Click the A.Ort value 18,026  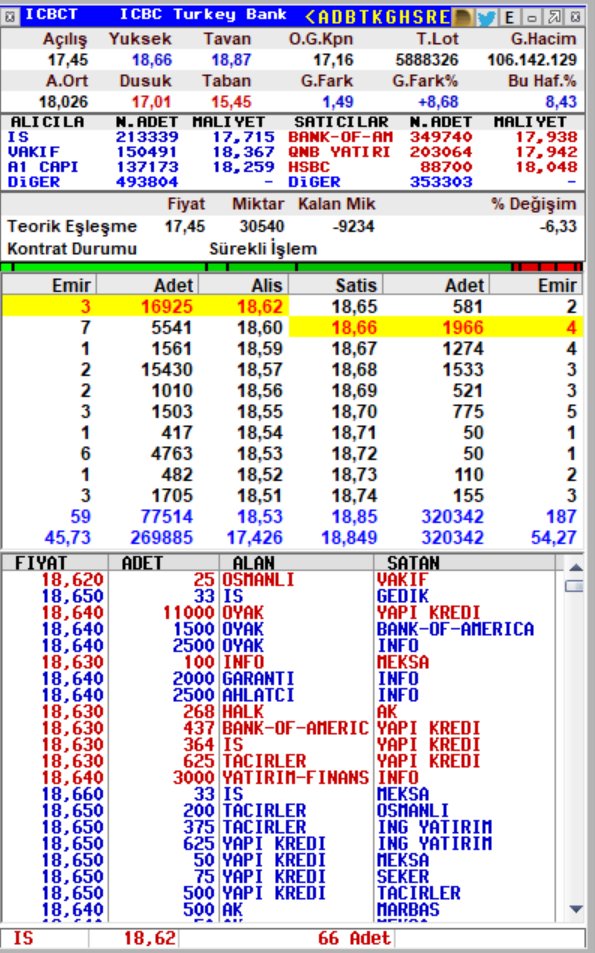(x=63, y=101)
